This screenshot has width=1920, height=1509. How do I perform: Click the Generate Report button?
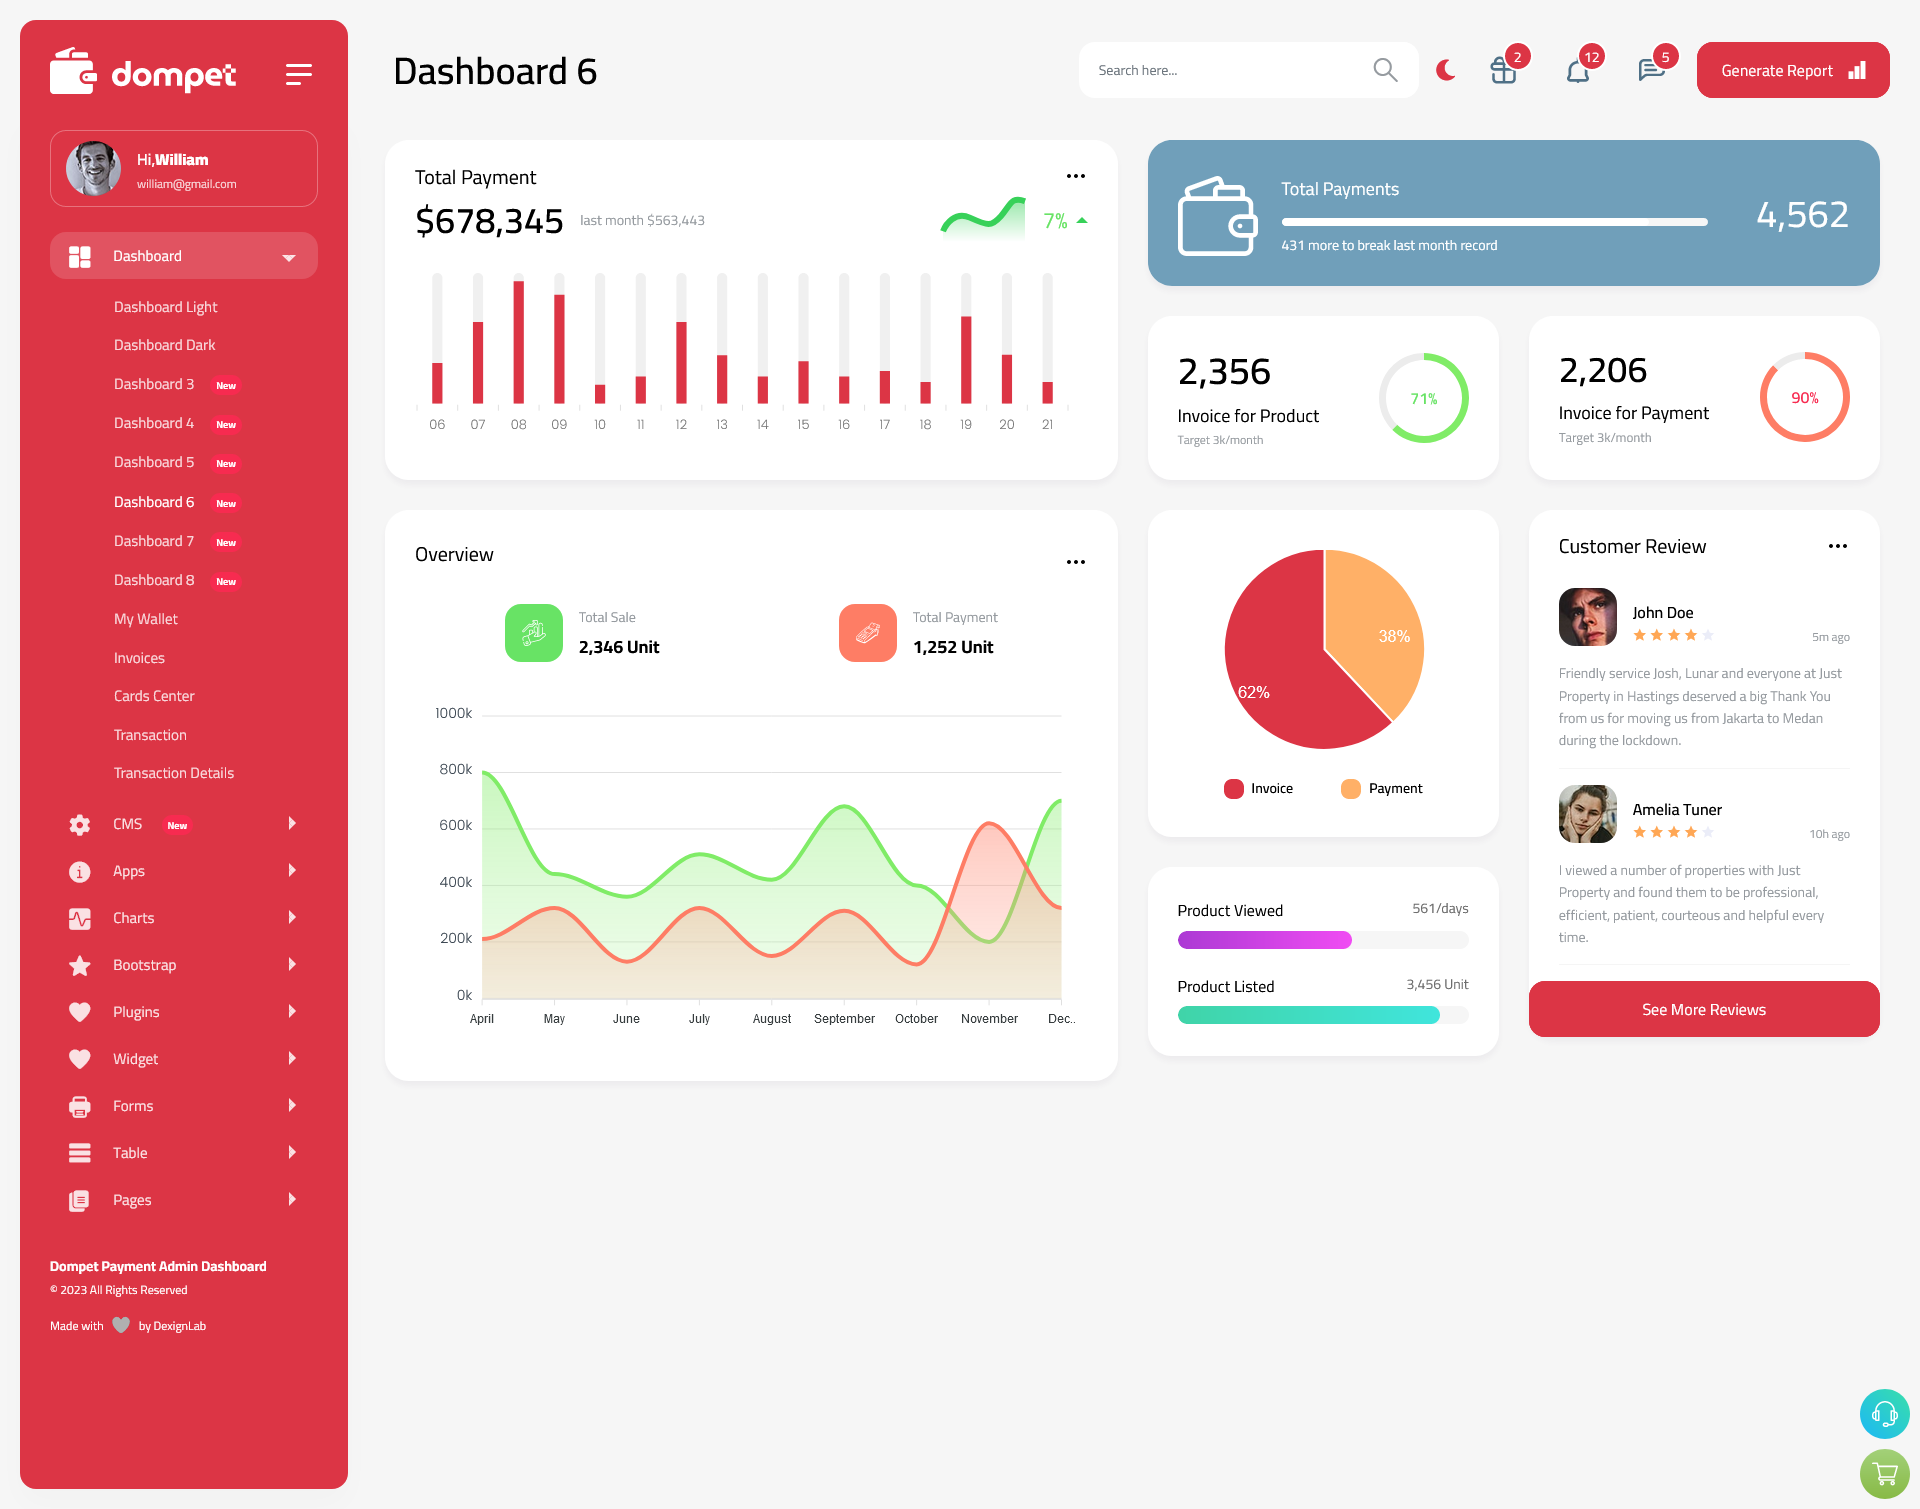[x=1791, y=69]
